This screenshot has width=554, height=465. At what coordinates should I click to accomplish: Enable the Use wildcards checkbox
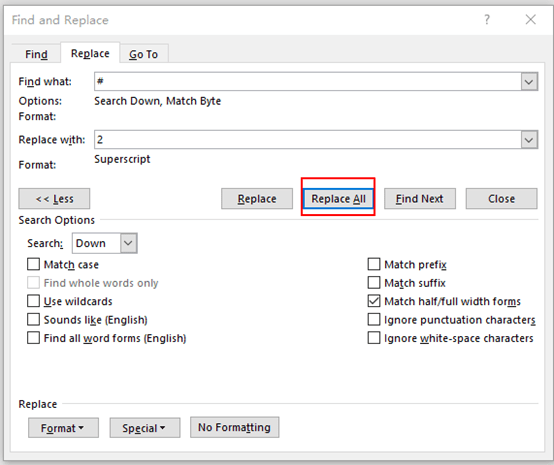pos(33,301)
